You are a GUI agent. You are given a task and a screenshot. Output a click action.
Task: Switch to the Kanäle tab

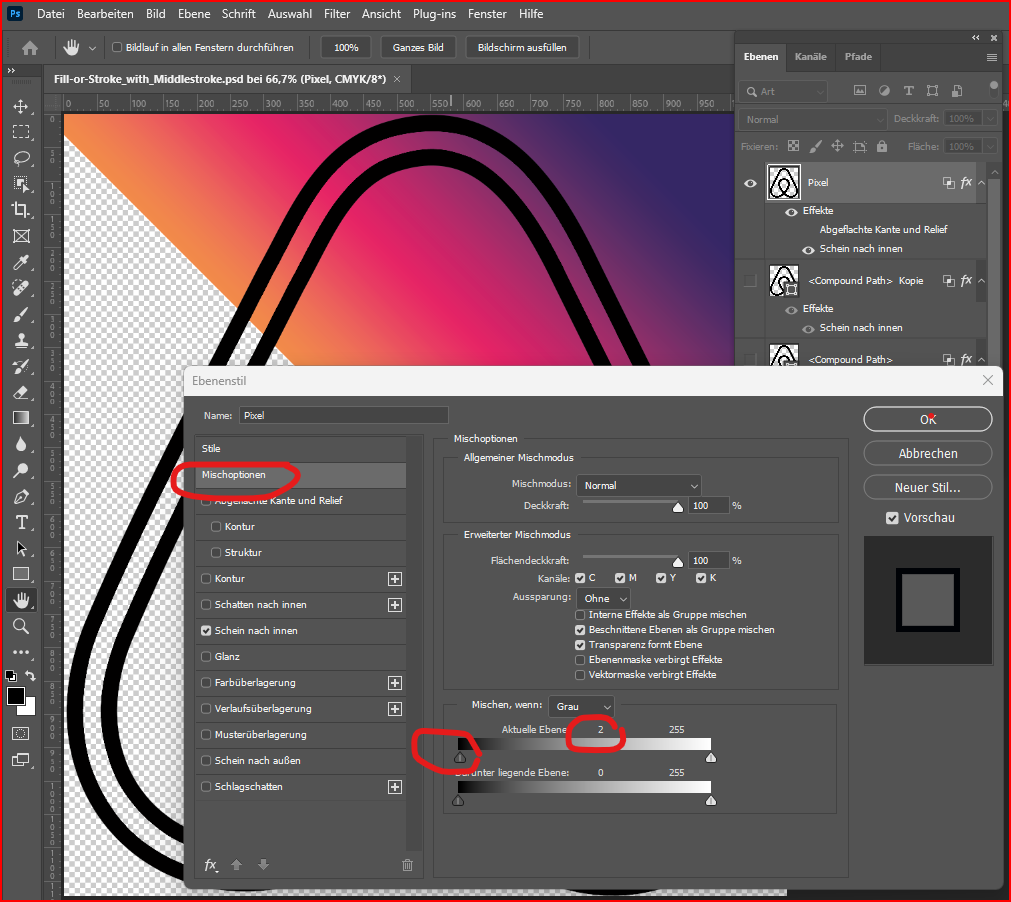(810, 57)
